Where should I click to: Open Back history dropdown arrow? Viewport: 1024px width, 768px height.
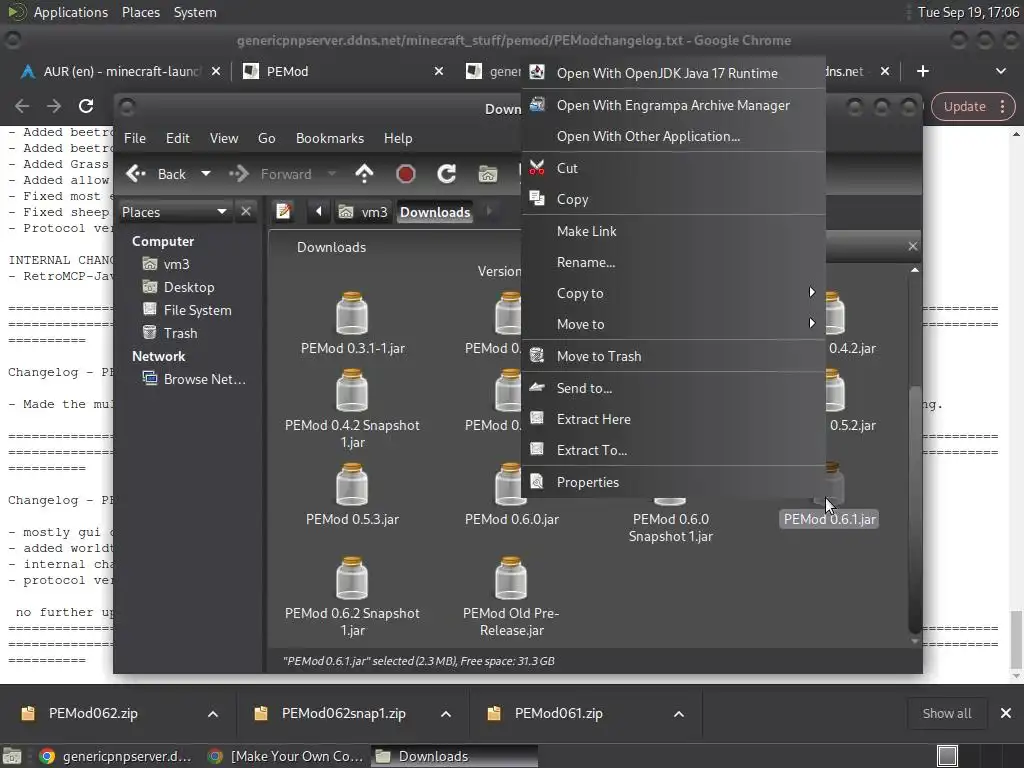206,174
